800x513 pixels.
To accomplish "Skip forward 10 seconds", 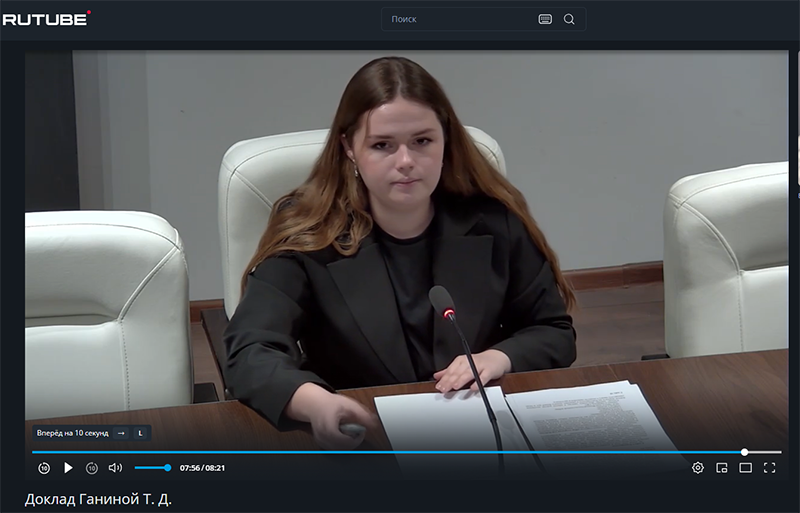I will [x=92, y=468].
